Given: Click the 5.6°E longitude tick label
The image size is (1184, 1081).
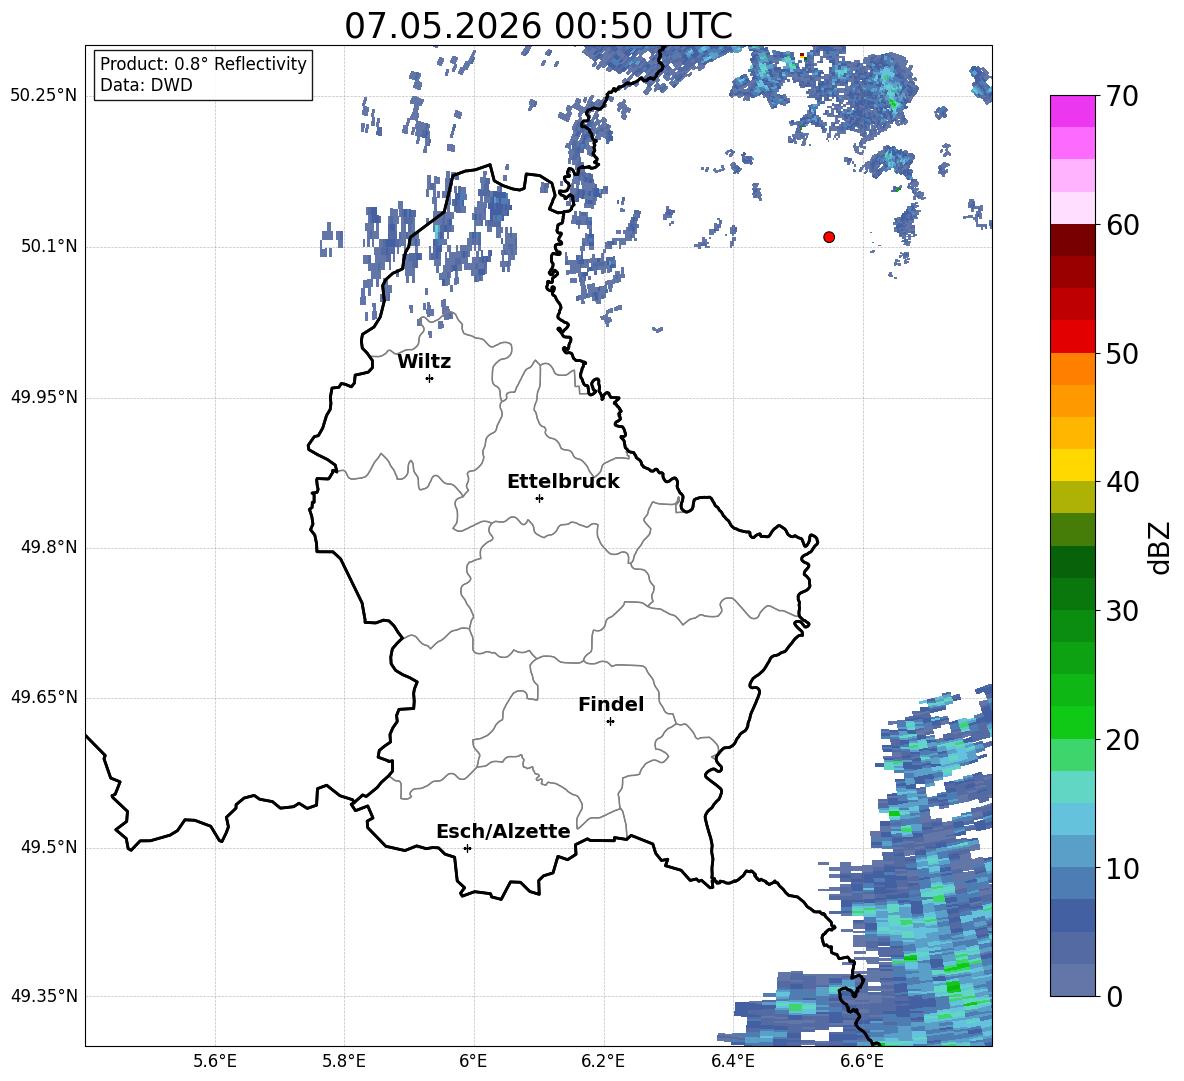Looking at the screenshot, I should (x=215, y=1061).
